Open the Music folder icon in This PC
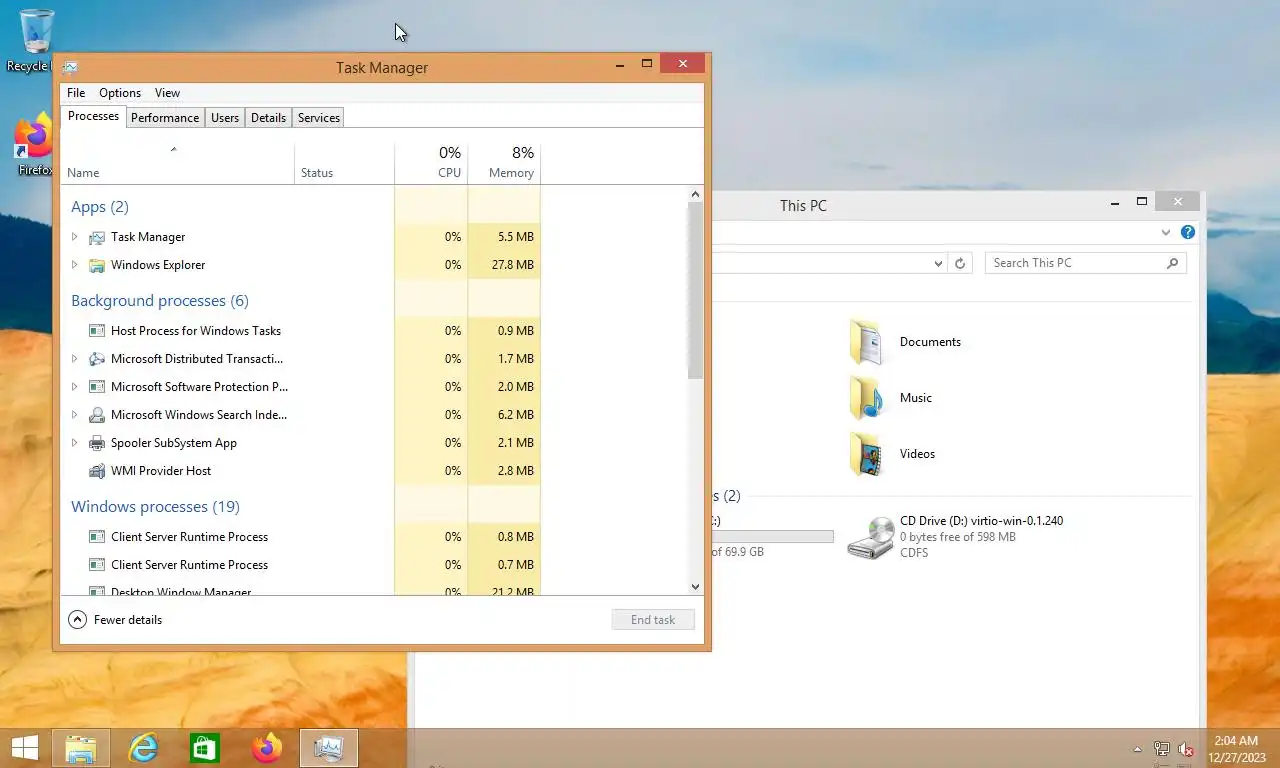This screenshot has width=1280, height=768. [x=866, y=398]
